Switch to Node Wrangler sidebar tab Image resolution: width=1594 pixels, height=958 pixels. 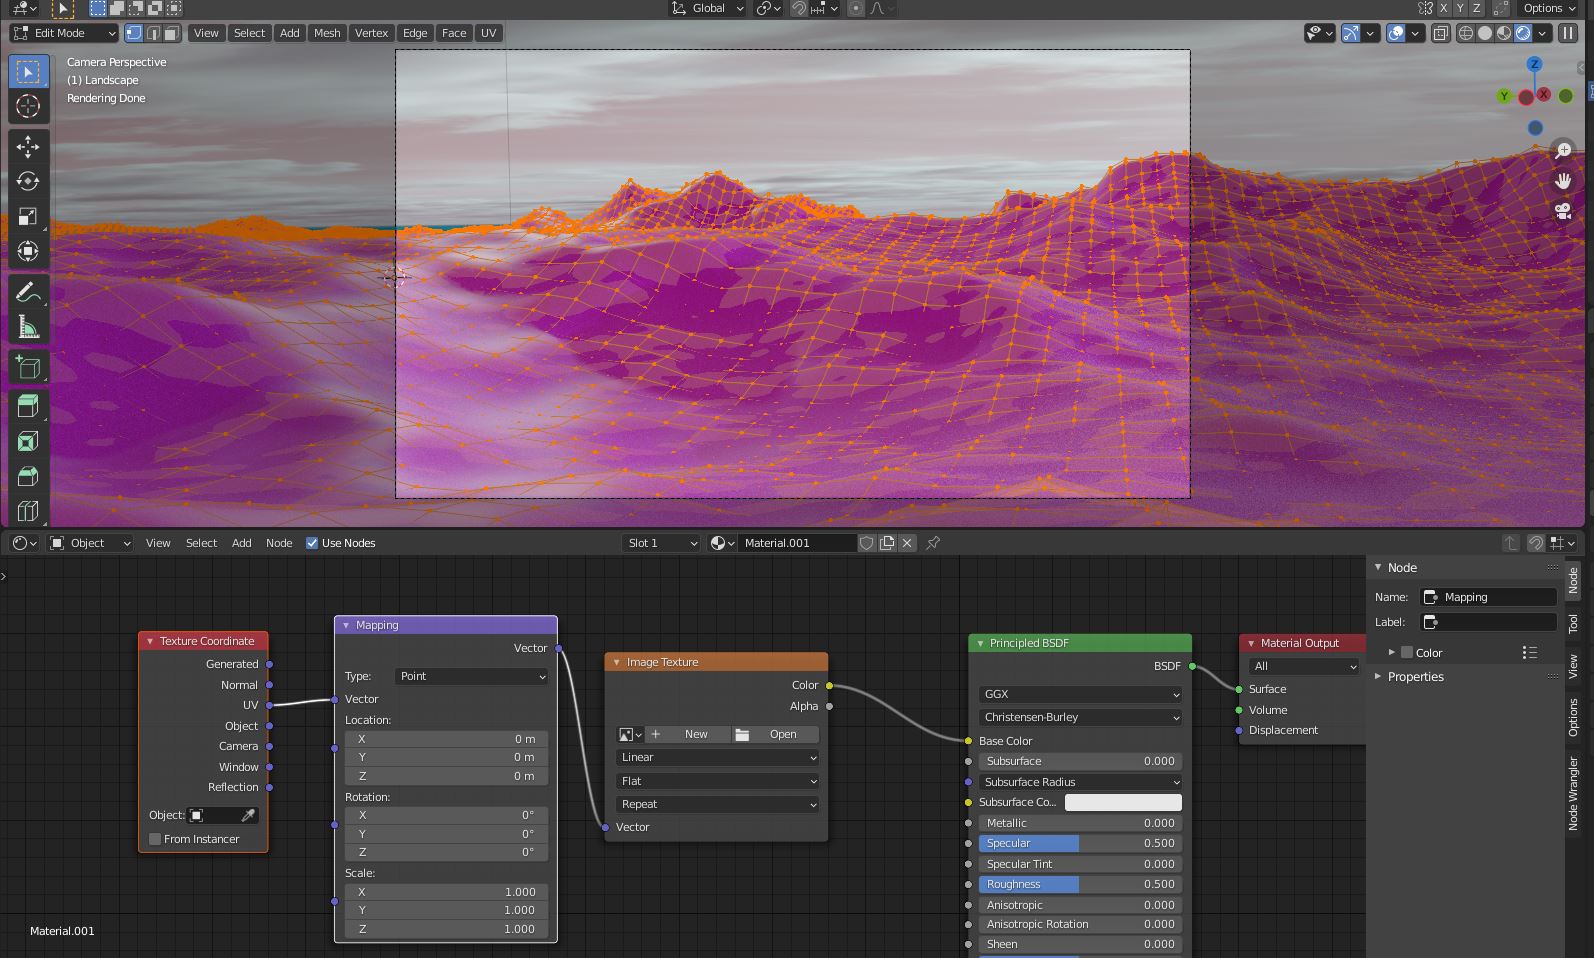[x=1573, y=793]
